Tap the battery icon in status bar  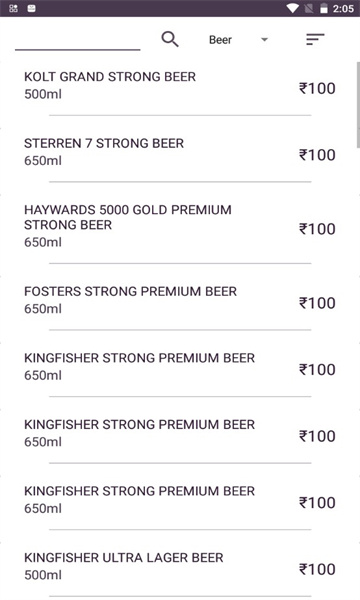click(x=324, y=8)
